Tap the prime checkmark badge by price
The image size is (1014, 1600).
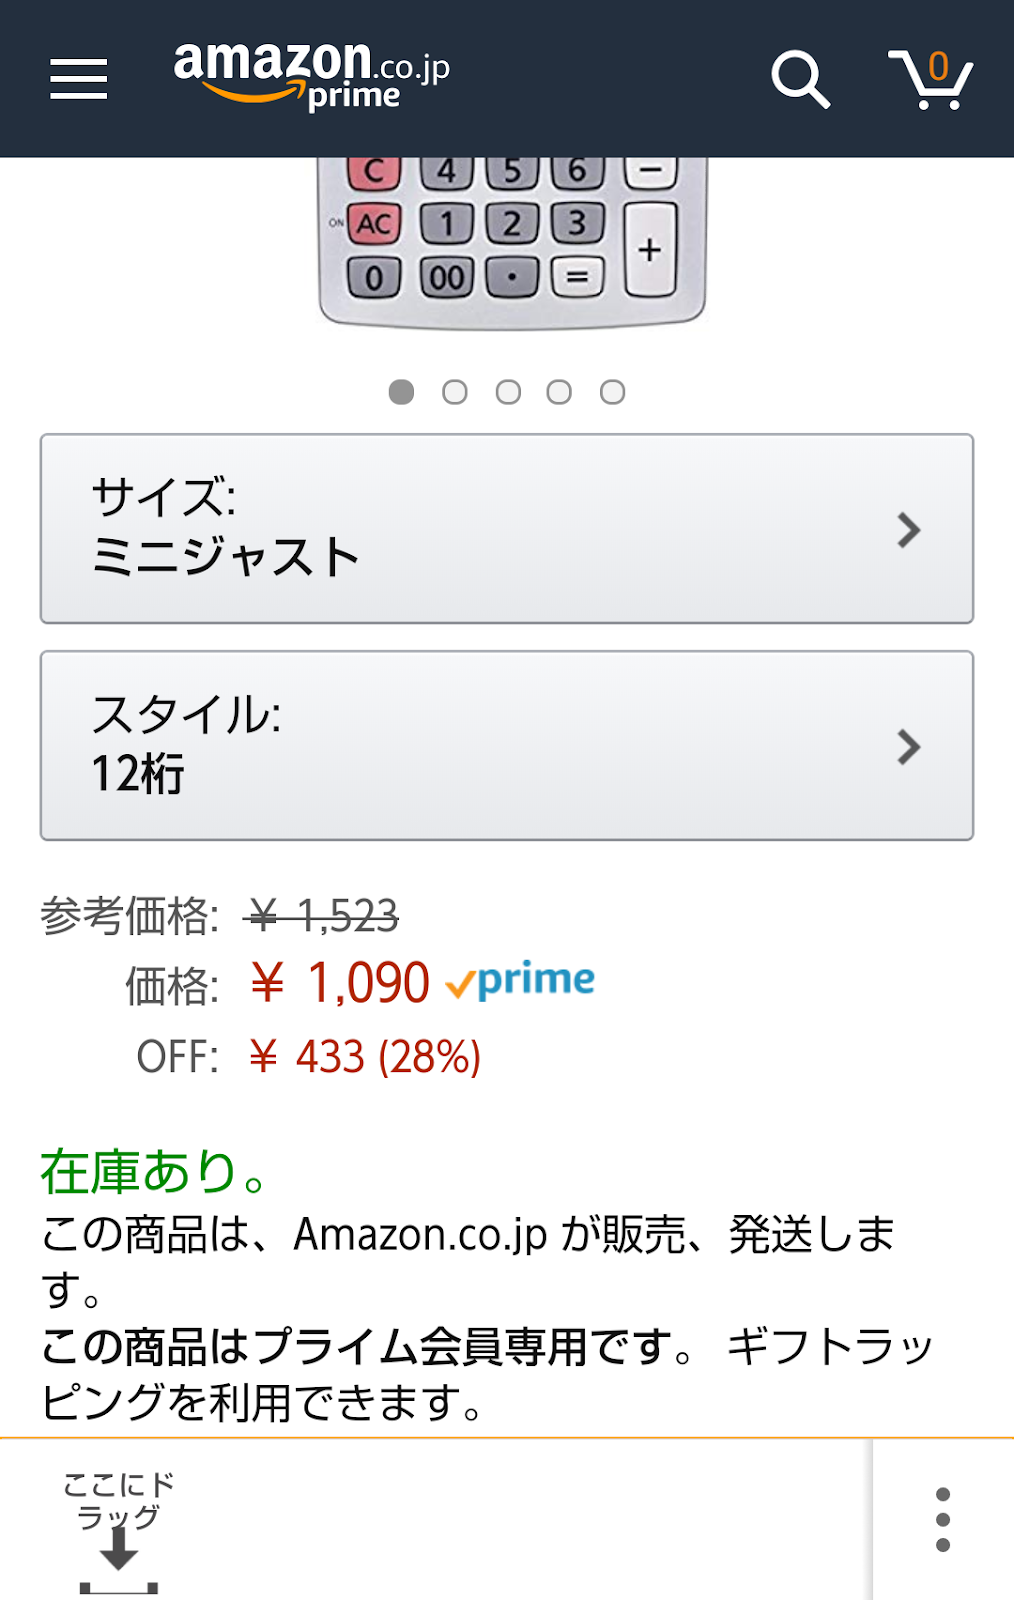click(520, 982)
